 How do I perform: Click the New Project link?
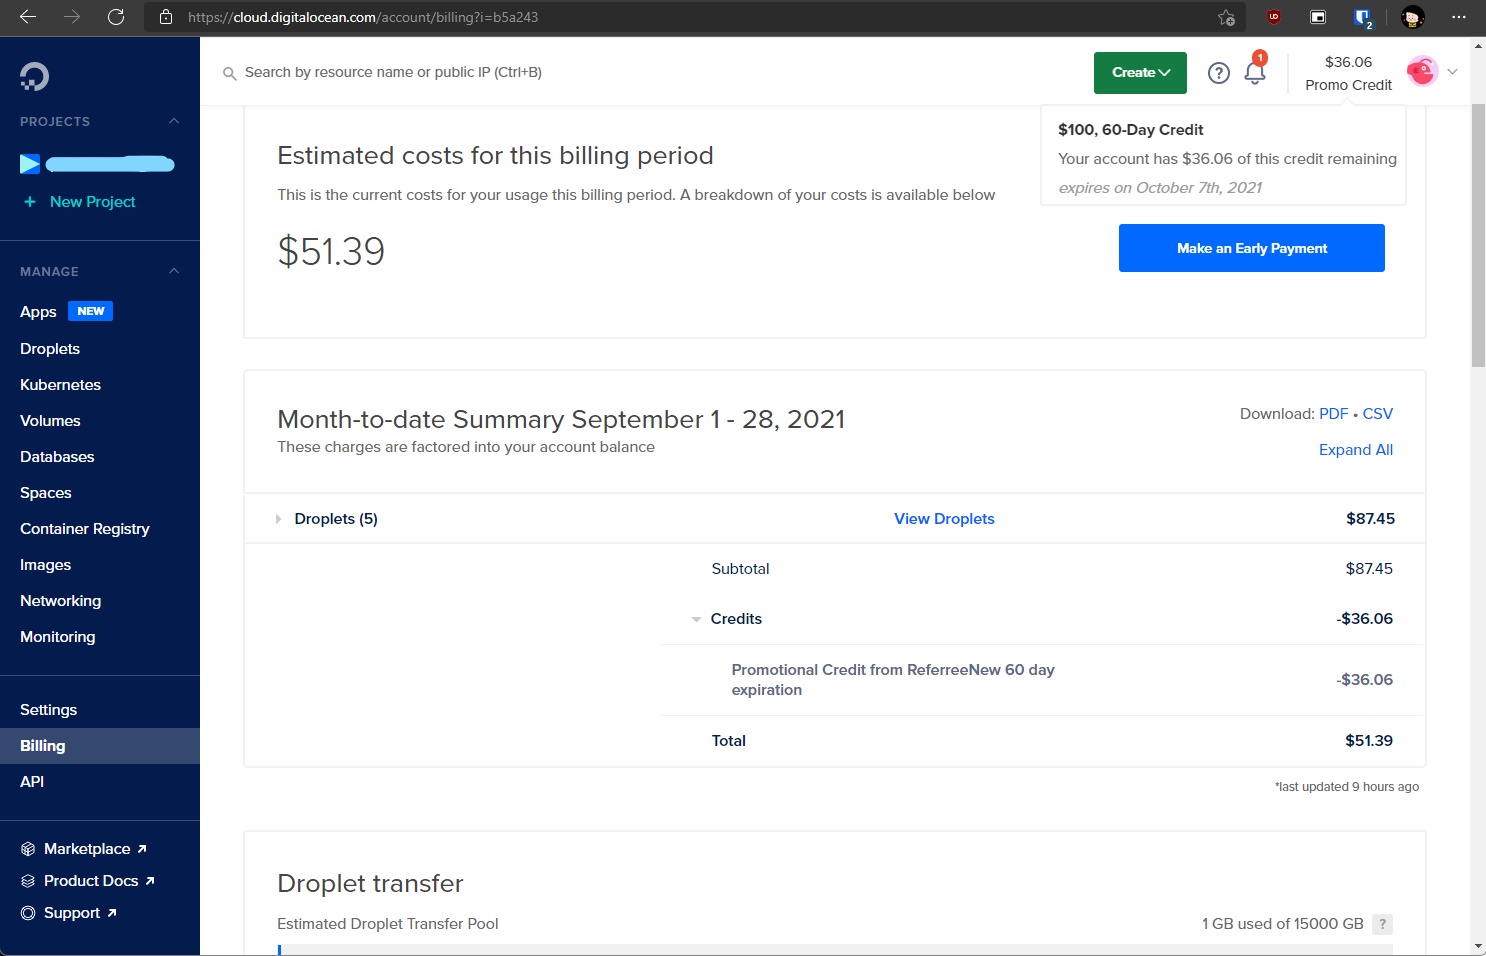pos(92,202)
